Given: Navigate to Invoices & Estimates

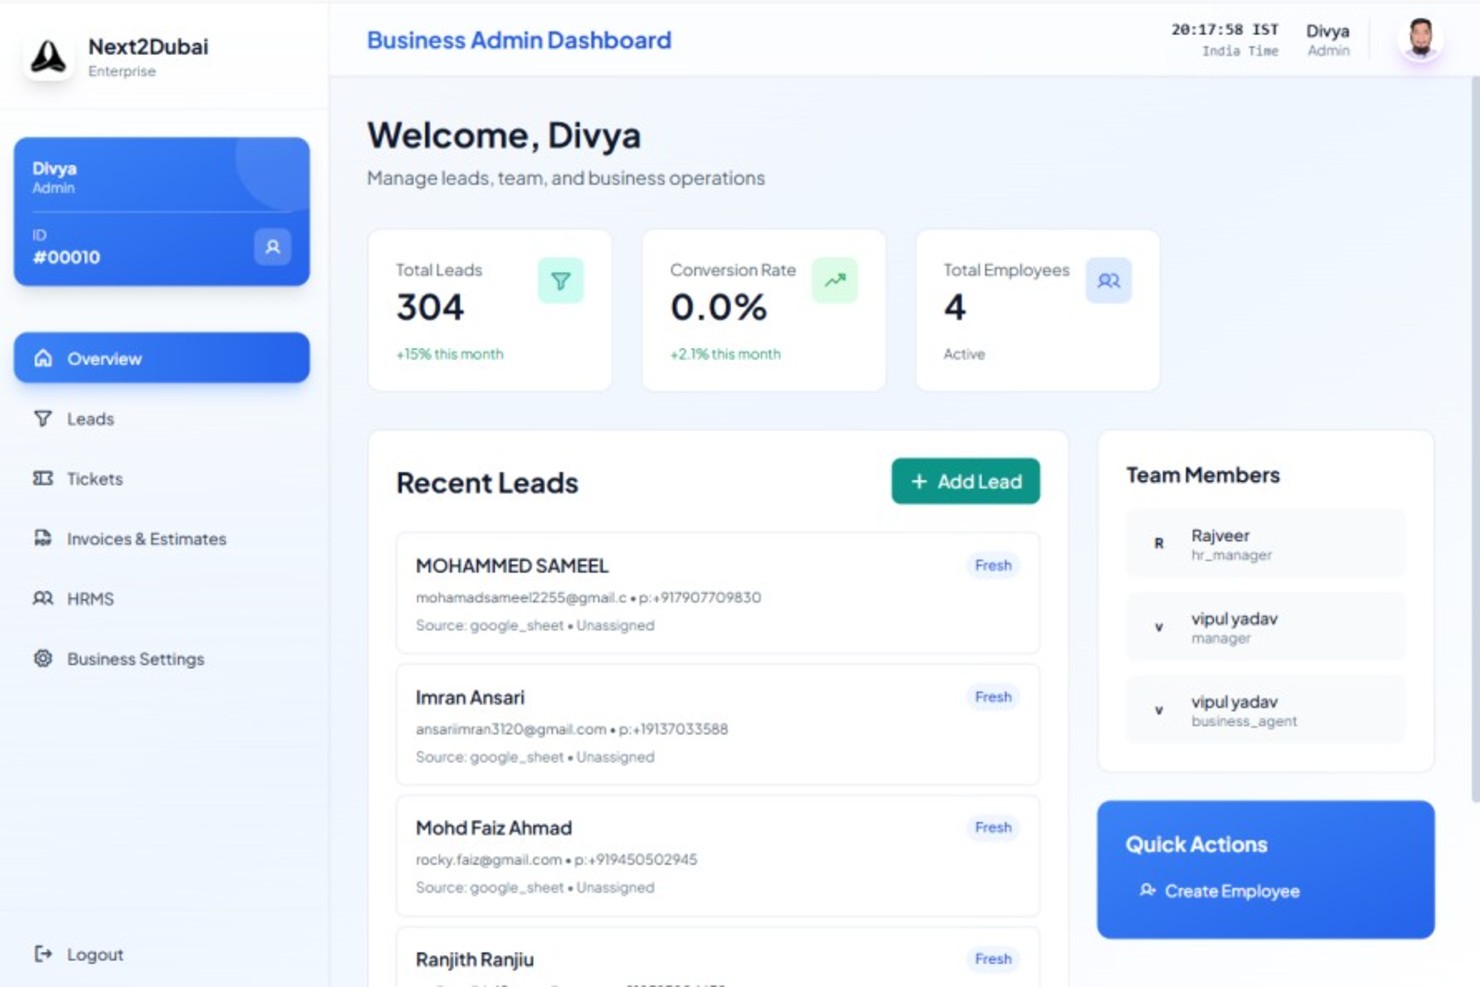Looking at the screenshot, I should click(x=162, y=538).
